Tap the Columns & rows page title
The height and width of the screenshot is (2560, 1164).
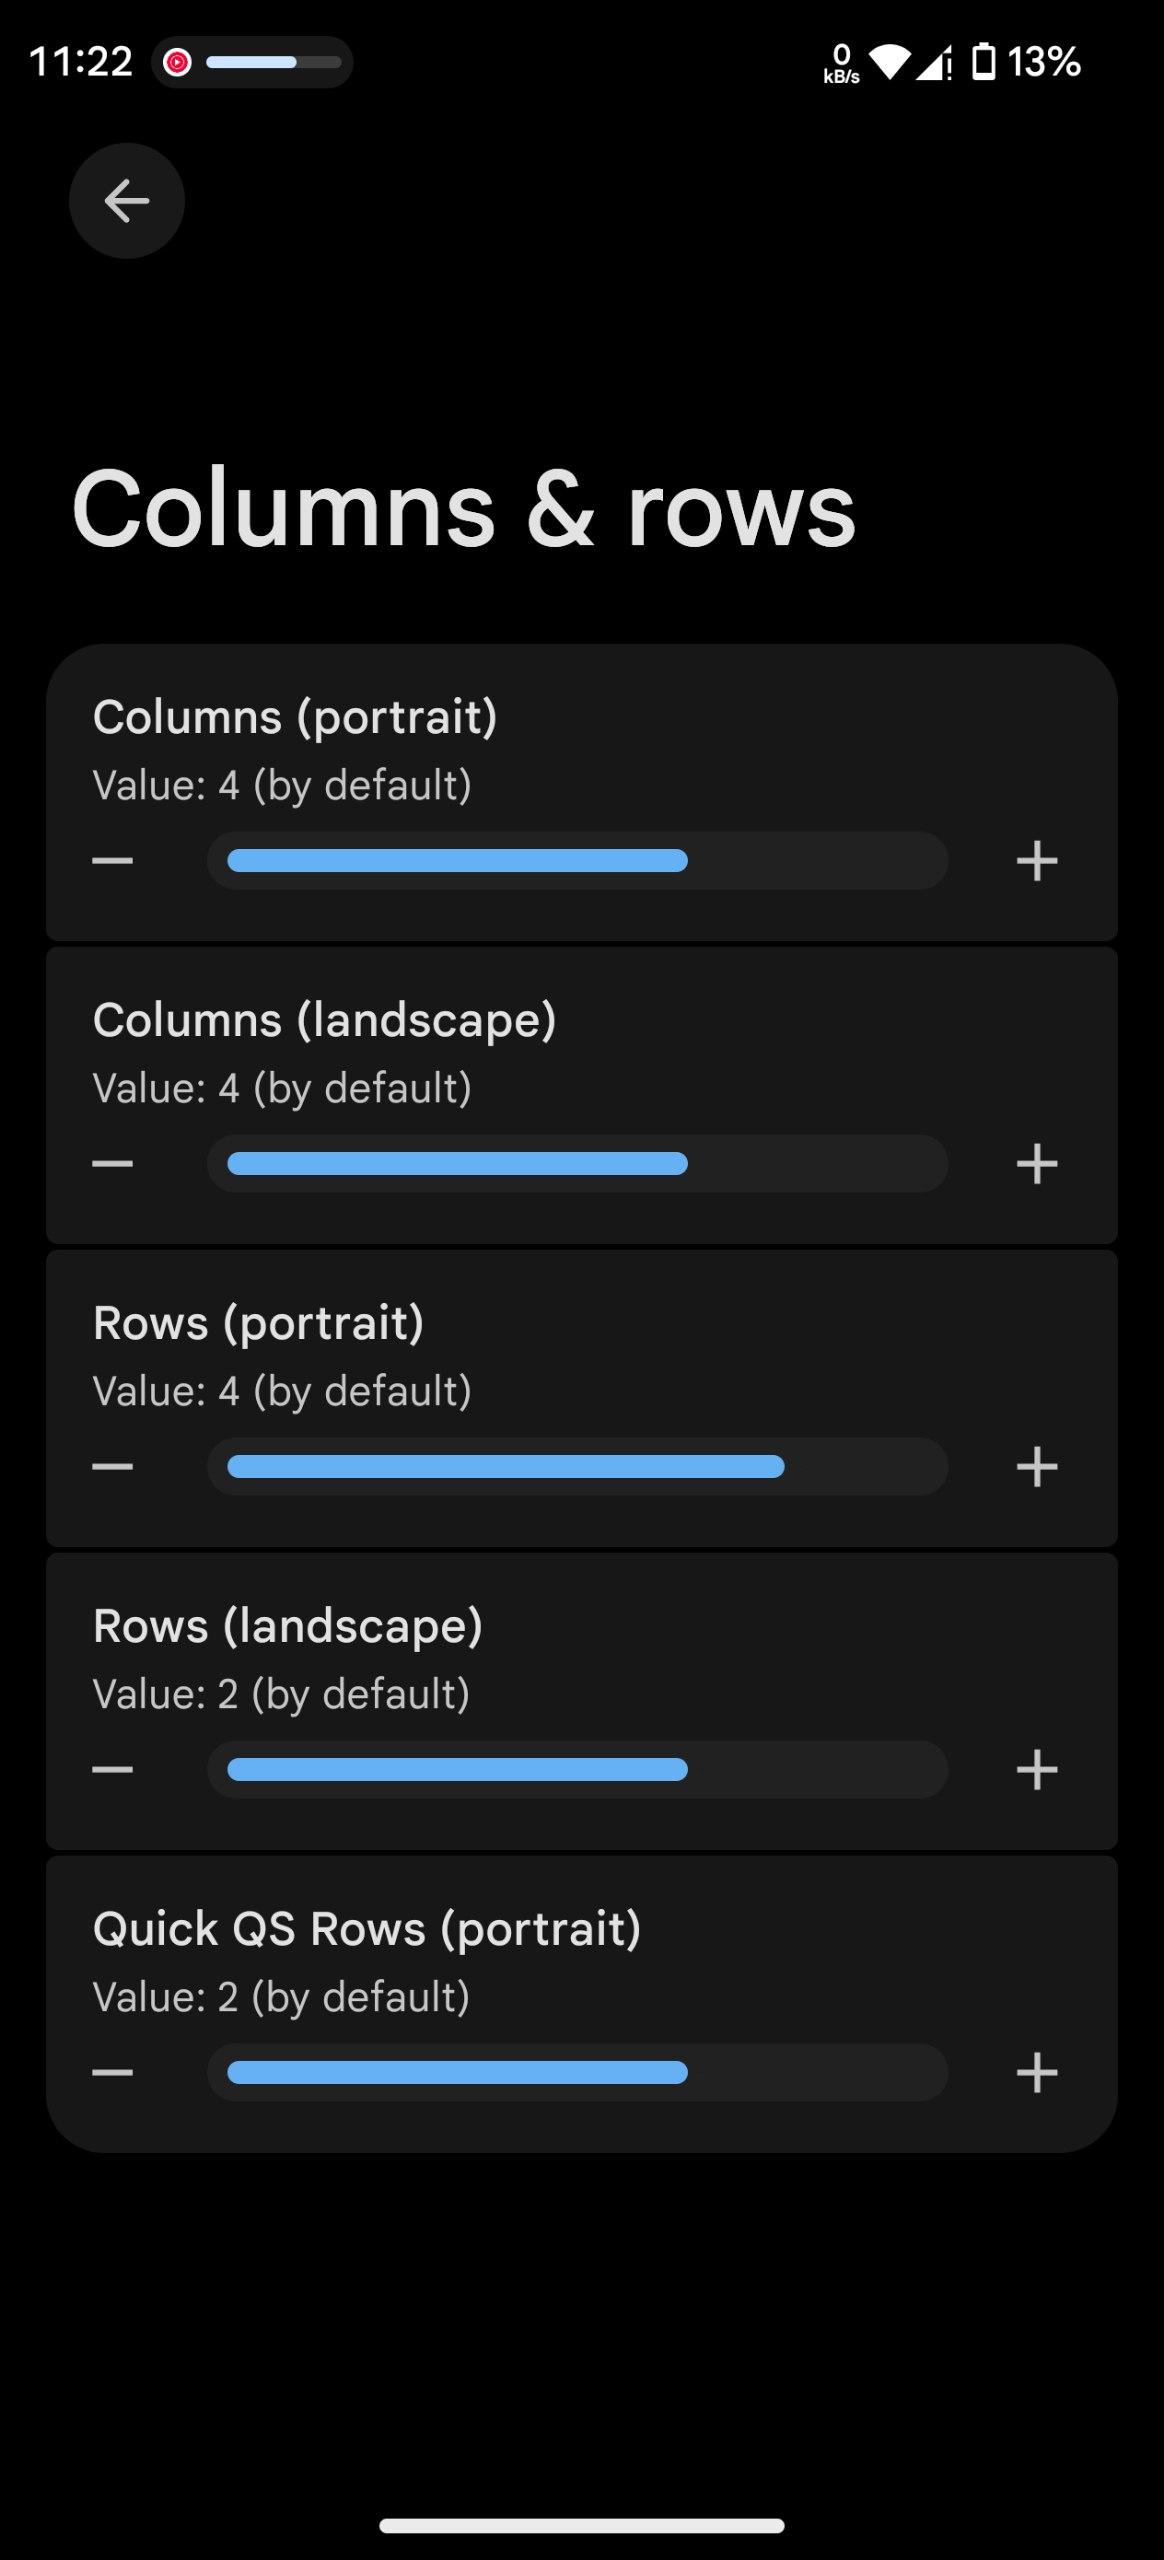[464, 510]
